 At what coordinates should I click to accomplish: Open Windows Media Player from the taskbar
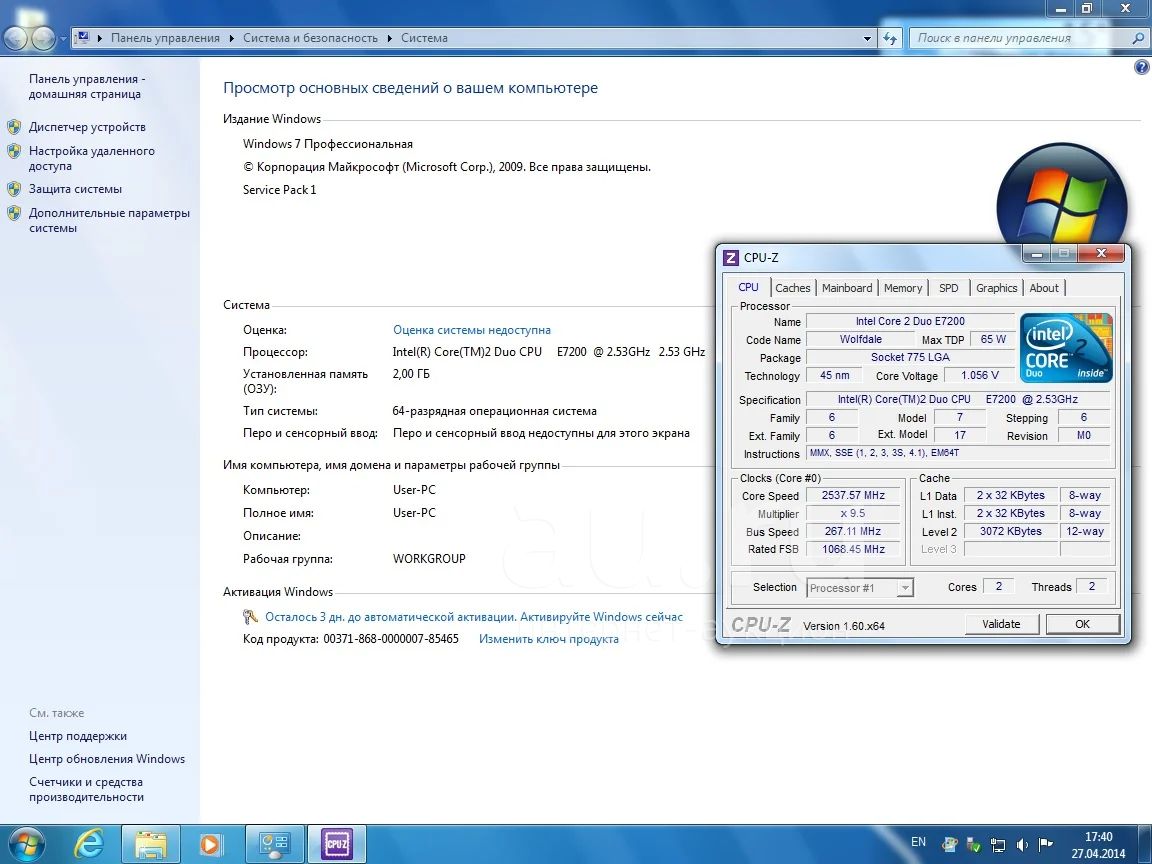click(x=209, y=844)
